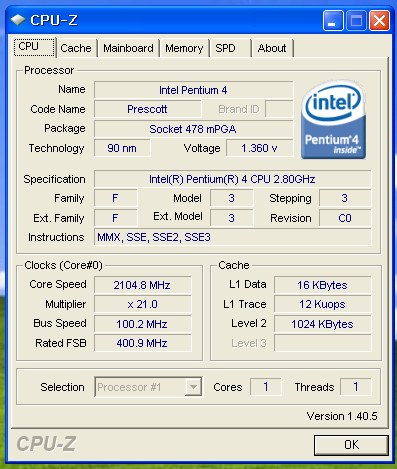Minimize the CPU-Z window
This screenshot has height=469, width=397.
[333, 20]
